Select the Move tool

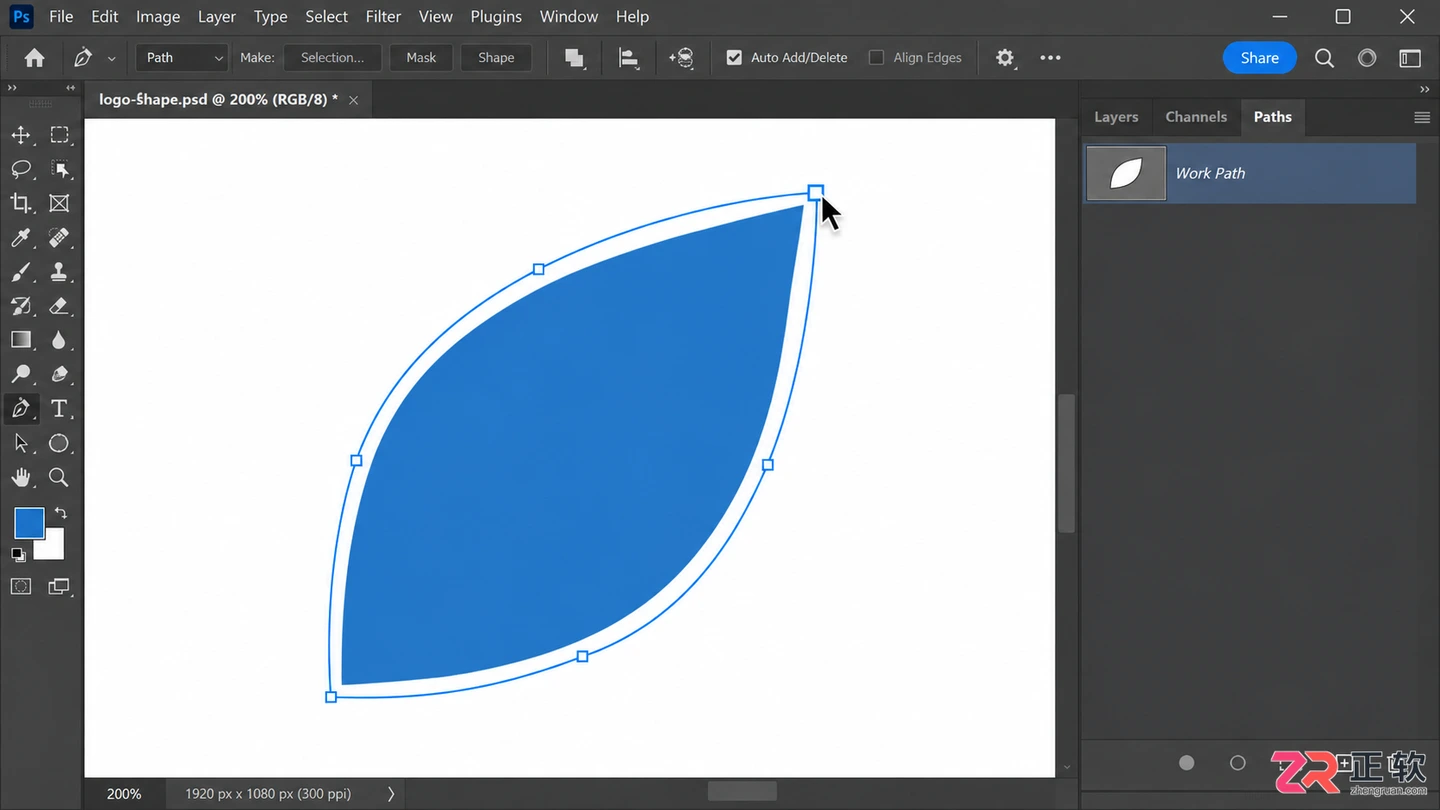click(x=20, y=135)
